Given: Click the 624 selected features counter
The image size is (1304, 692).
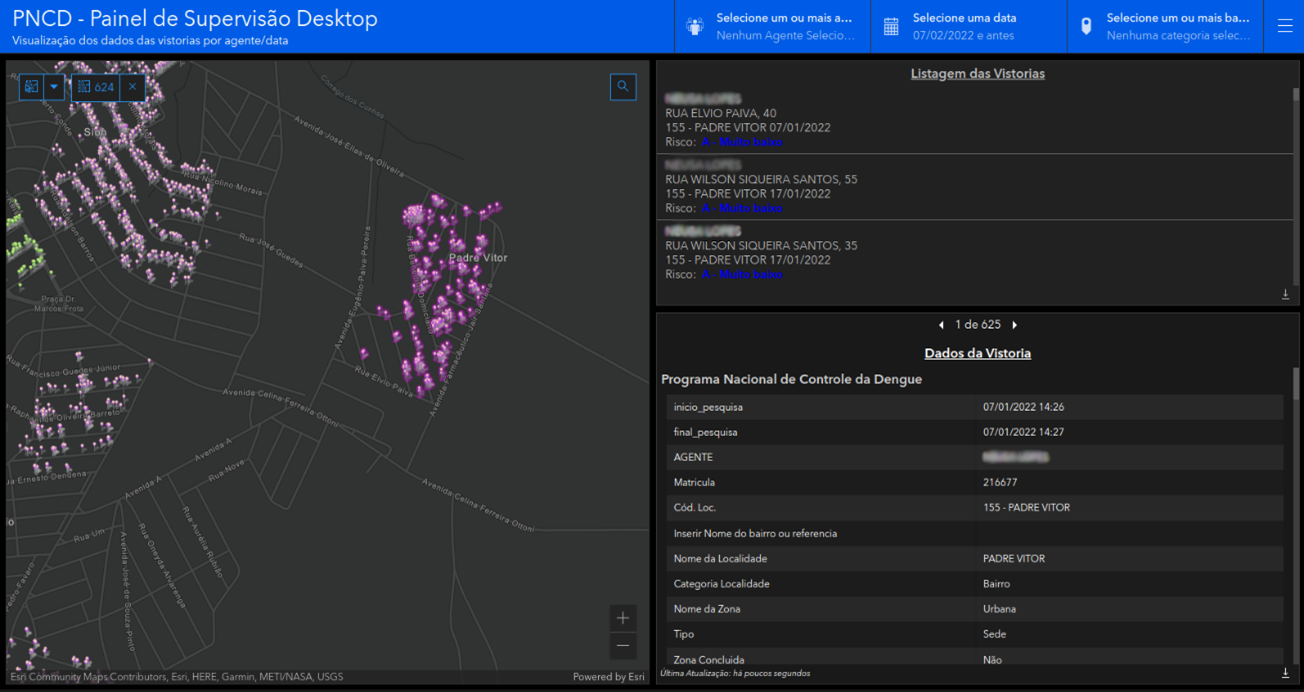Looking at the screenshot, I should point(96,87).
